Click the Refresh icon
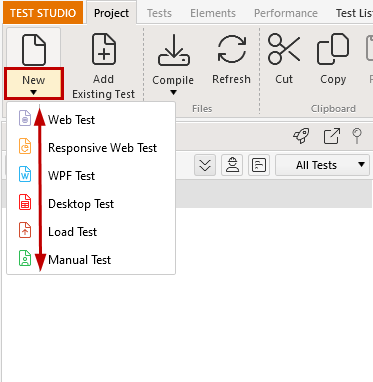The image size is (373, 382). click(232, 49)
